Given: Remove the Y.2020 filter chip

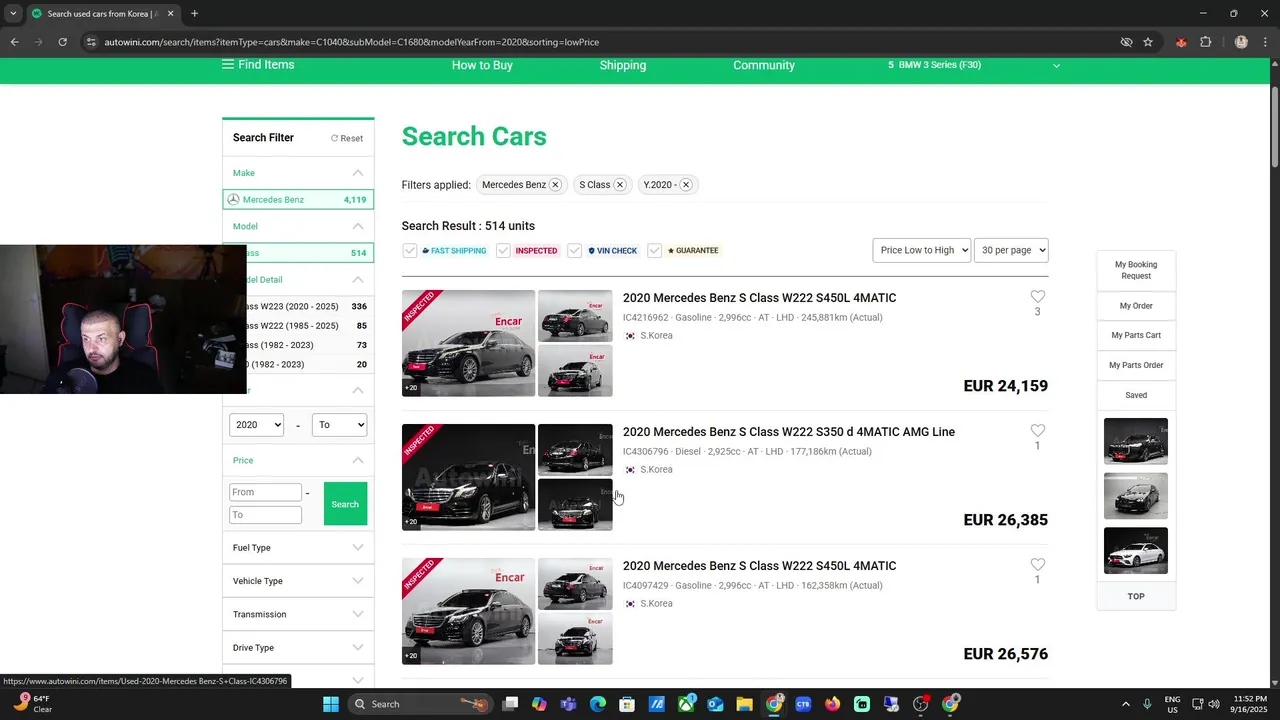Looking at the screenshot, I should (x=686, y=185).
